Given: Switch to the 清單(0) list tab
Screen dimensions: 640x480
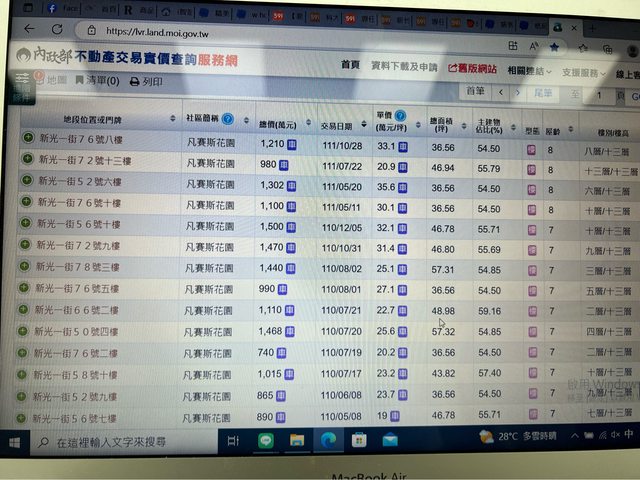Looking at the screenshot, I should tap(97, 81).
